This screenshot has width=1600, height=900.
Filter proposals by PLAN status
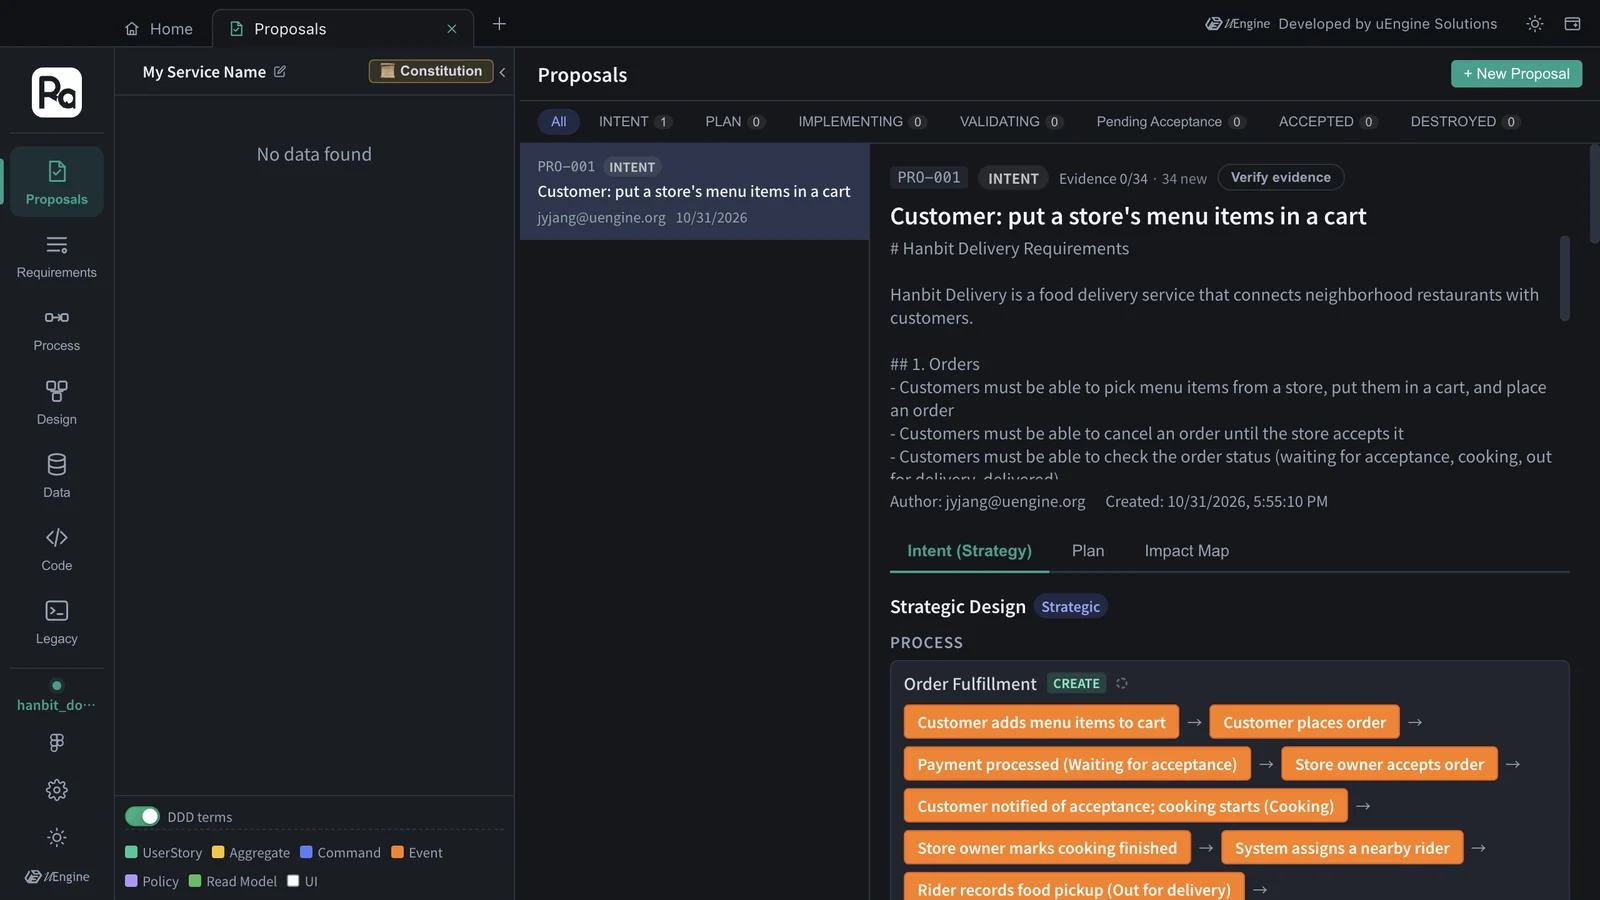coord(735,121)
